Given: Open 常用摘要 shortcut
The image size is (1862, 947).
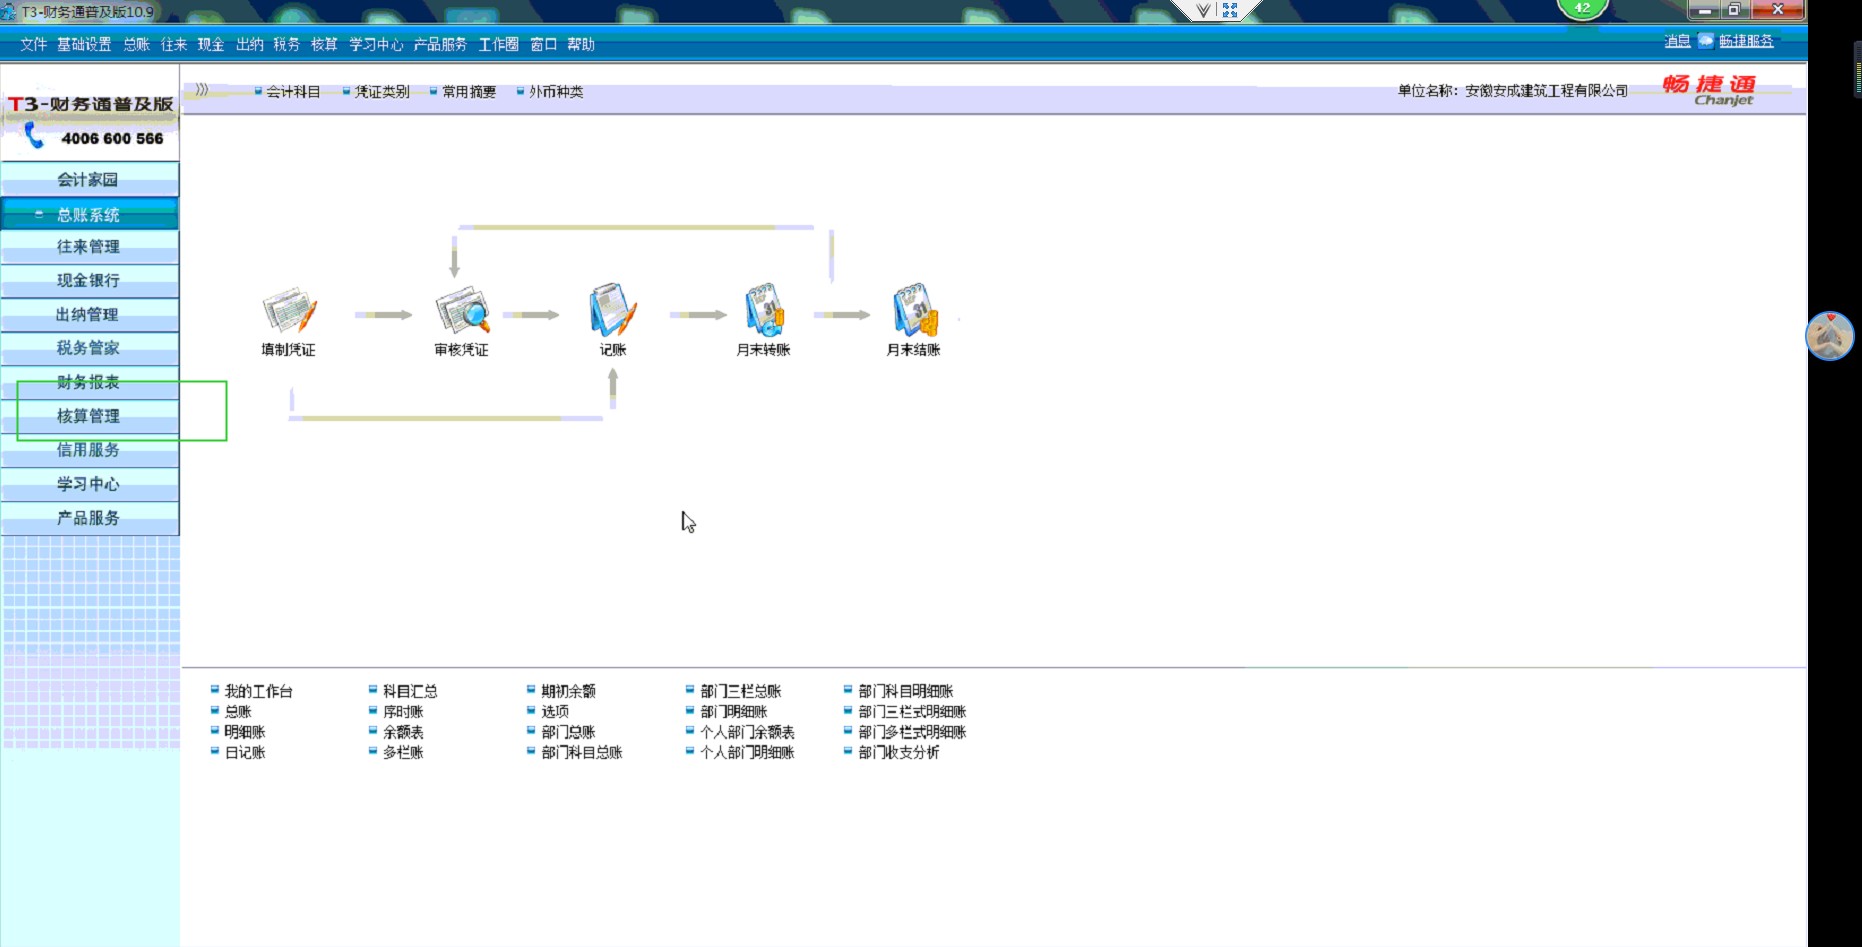Looking at the screenshot, I should [469, 91].
